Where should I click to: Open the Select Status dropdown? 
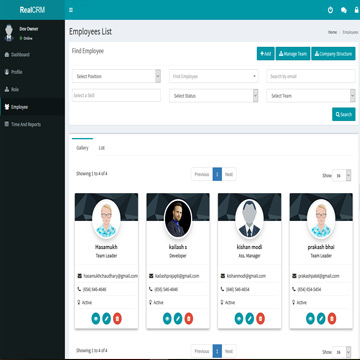point(214,96)
